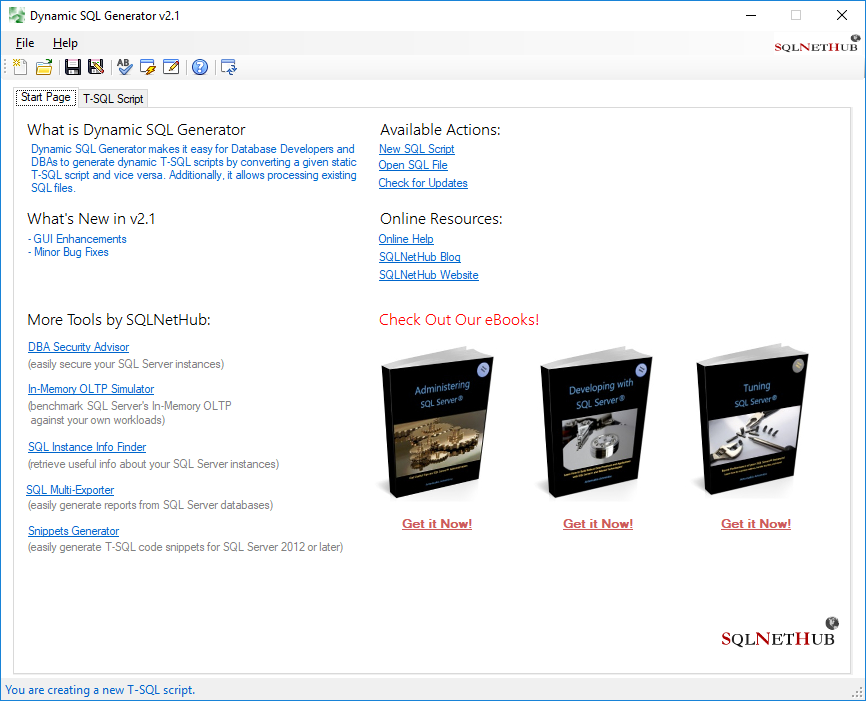Click Get it Now under Tuning SQL Server
This screenshot has height=701, width=866.
(756, 524)
